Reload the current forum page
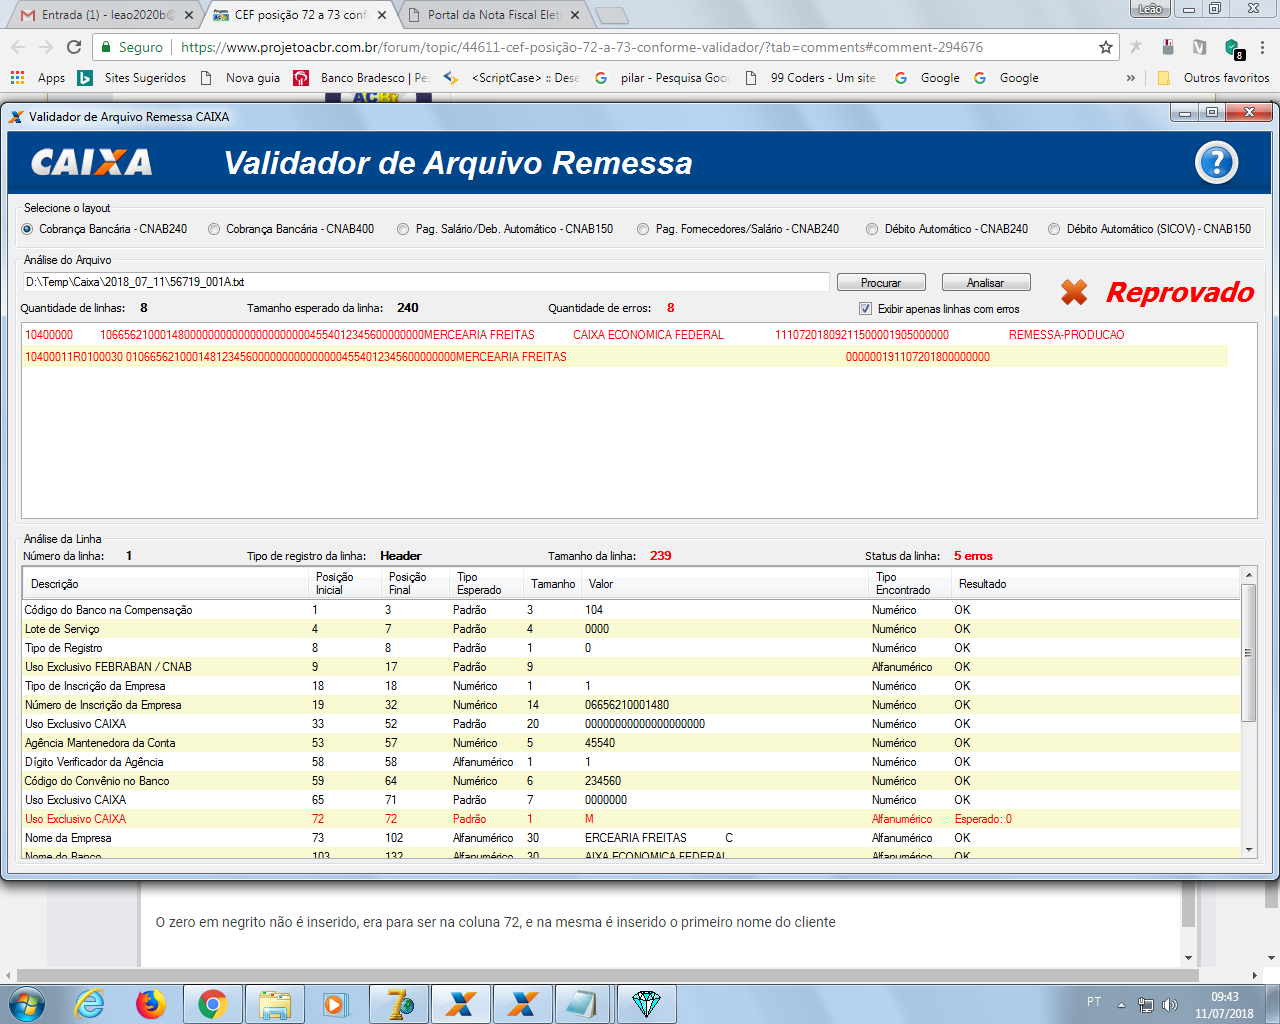 pos(74,47)
